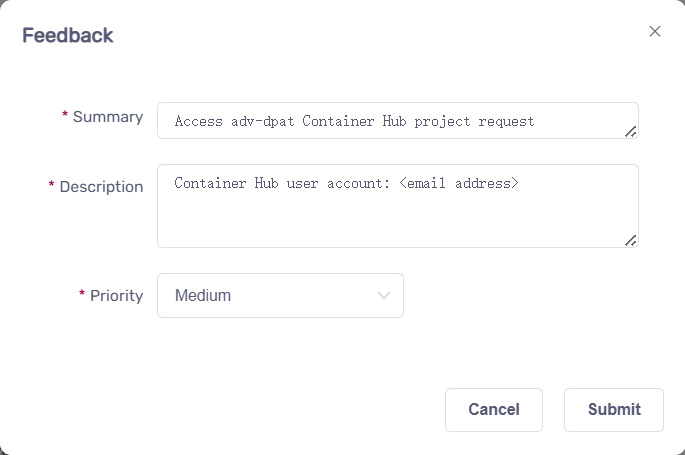Click the Summary field label

tap(108, 117)
